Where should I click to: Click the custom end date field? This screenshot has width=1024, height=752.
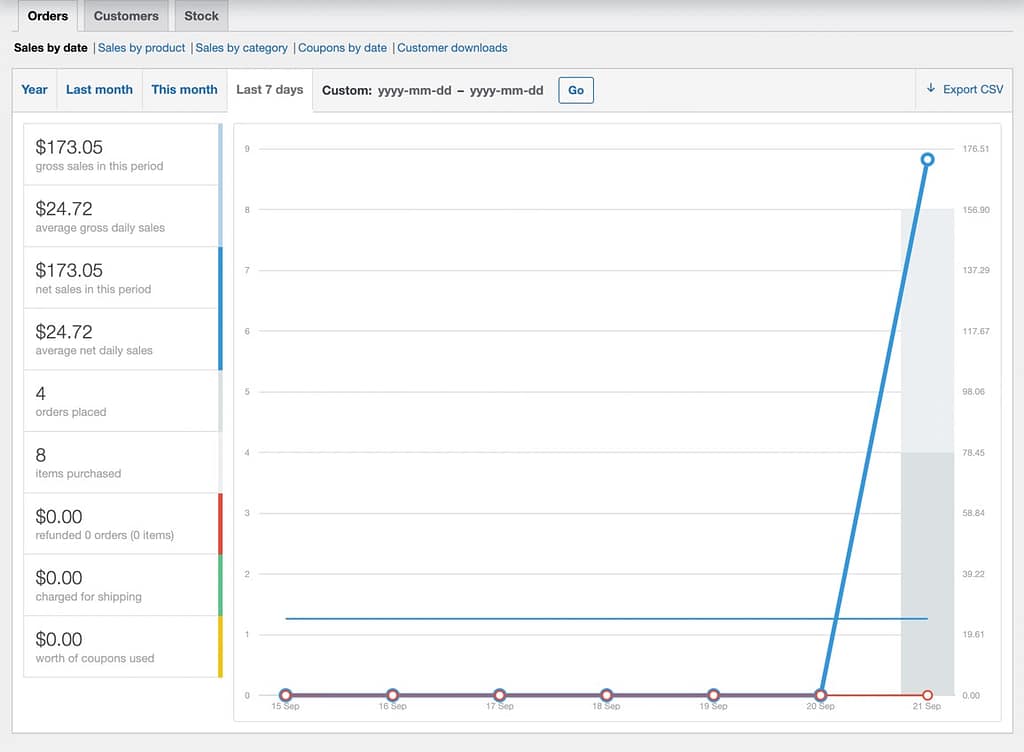click(506, 90)
